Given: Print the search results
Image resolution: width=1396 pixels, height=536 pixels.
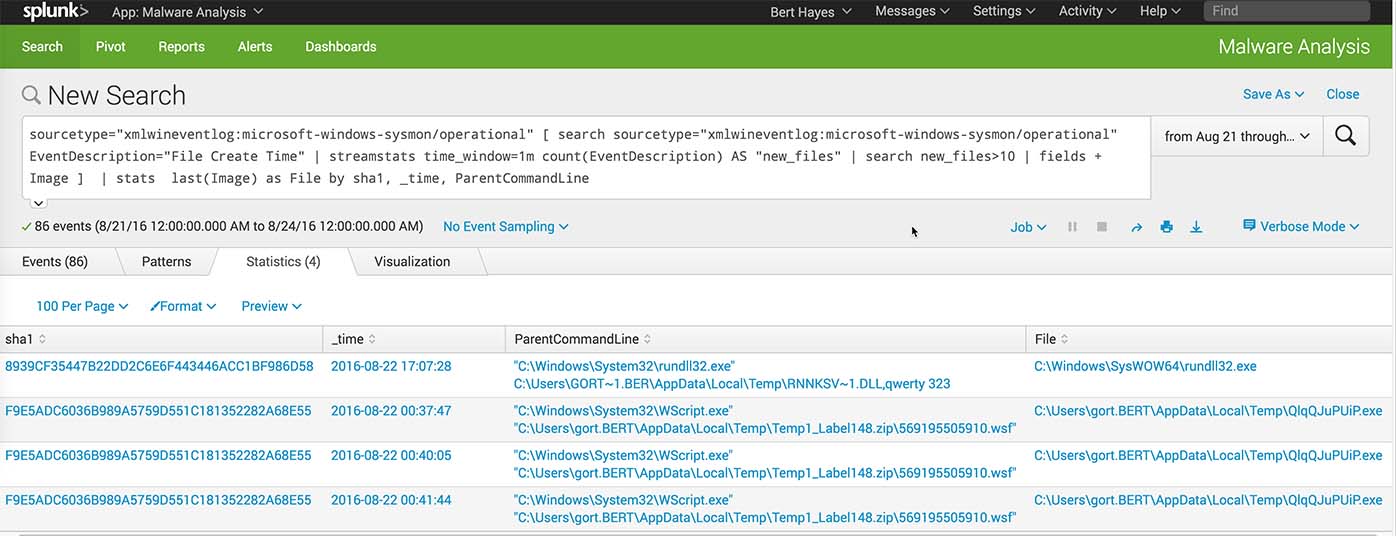Looking at the screenshot, I should pos(1166,227).
